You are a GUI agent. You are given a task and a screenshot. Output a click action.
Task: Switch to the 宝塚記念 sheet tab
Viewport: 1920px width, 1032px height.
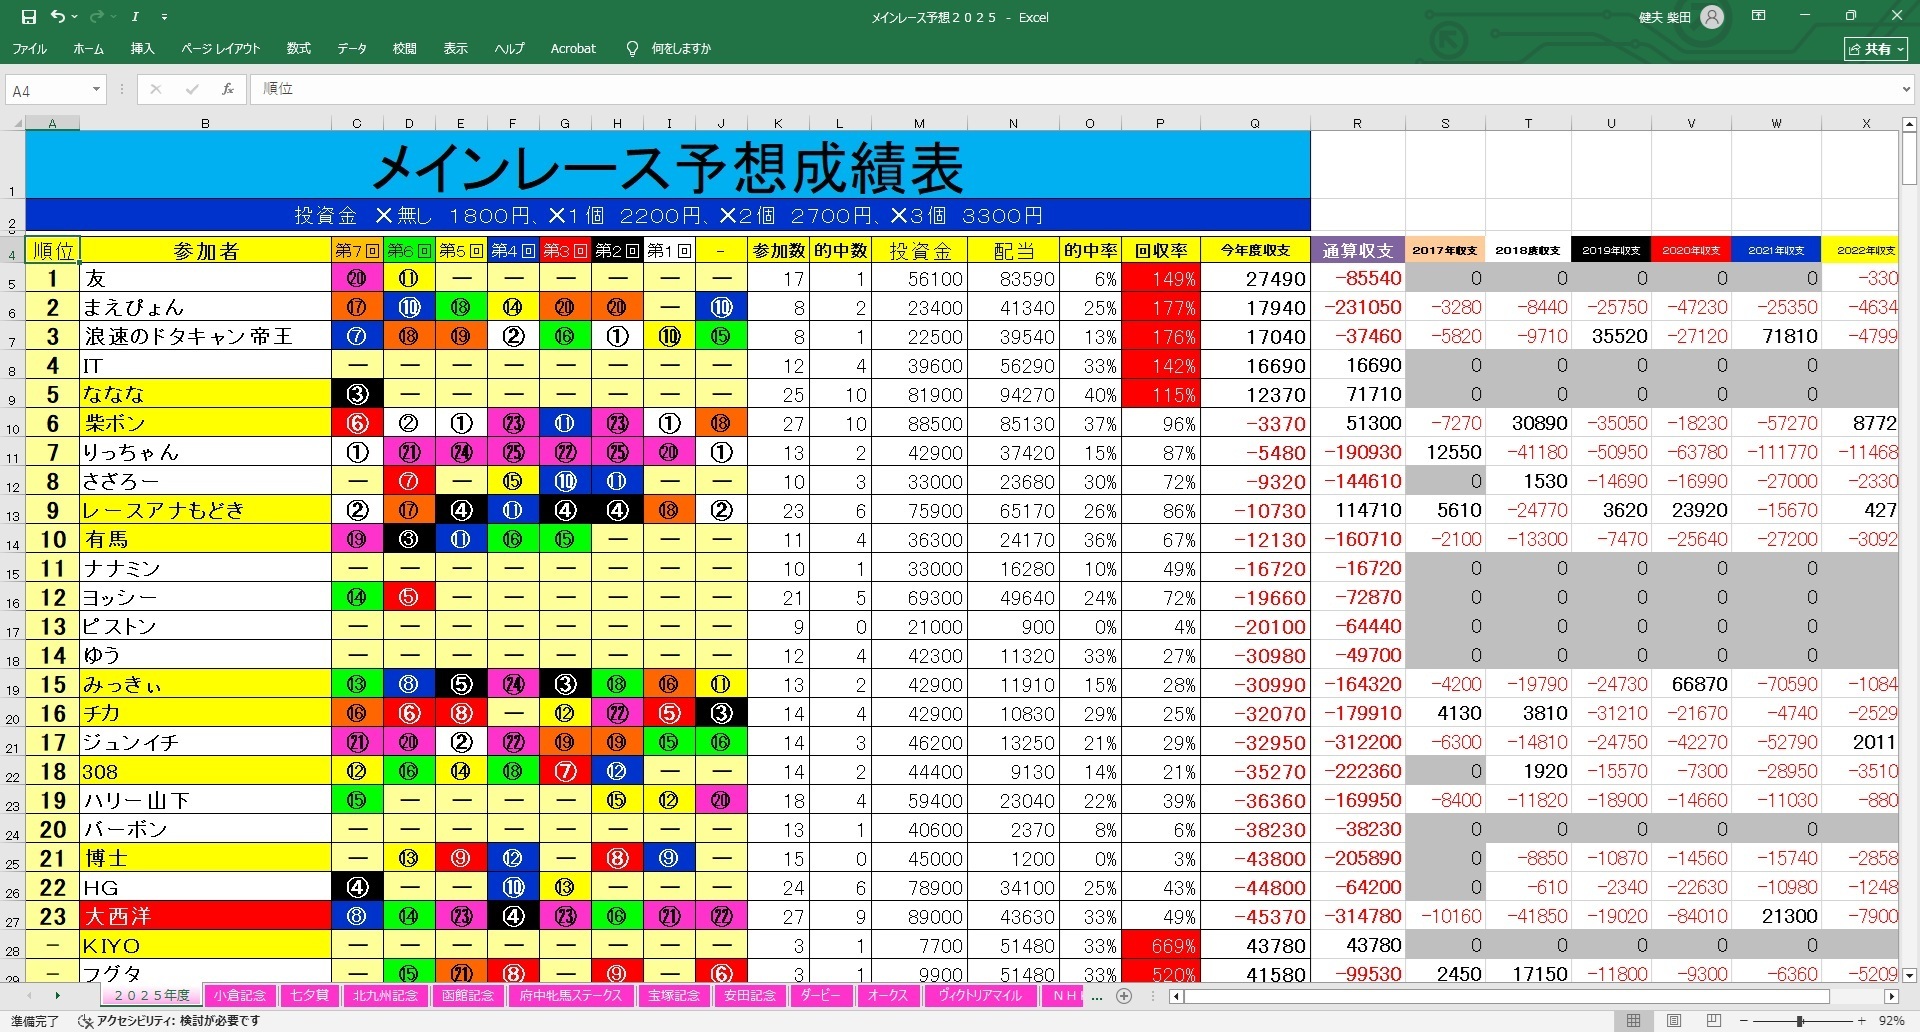673,996
